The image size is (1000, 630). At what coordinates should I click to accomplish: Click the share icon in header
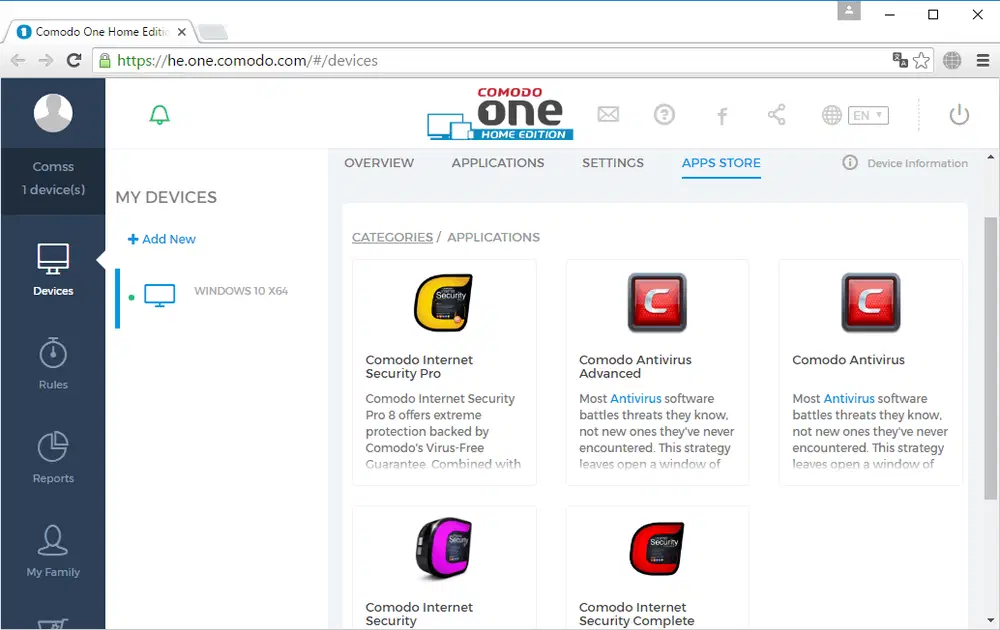776,115
